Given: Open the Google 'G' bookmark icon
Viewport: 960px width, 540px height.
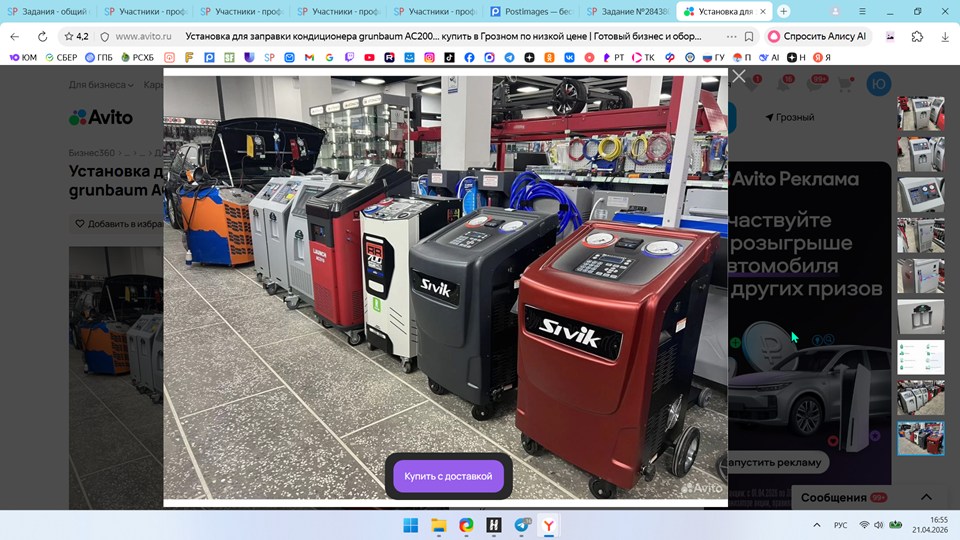Looking at the screenshot, I should [329, 58].
